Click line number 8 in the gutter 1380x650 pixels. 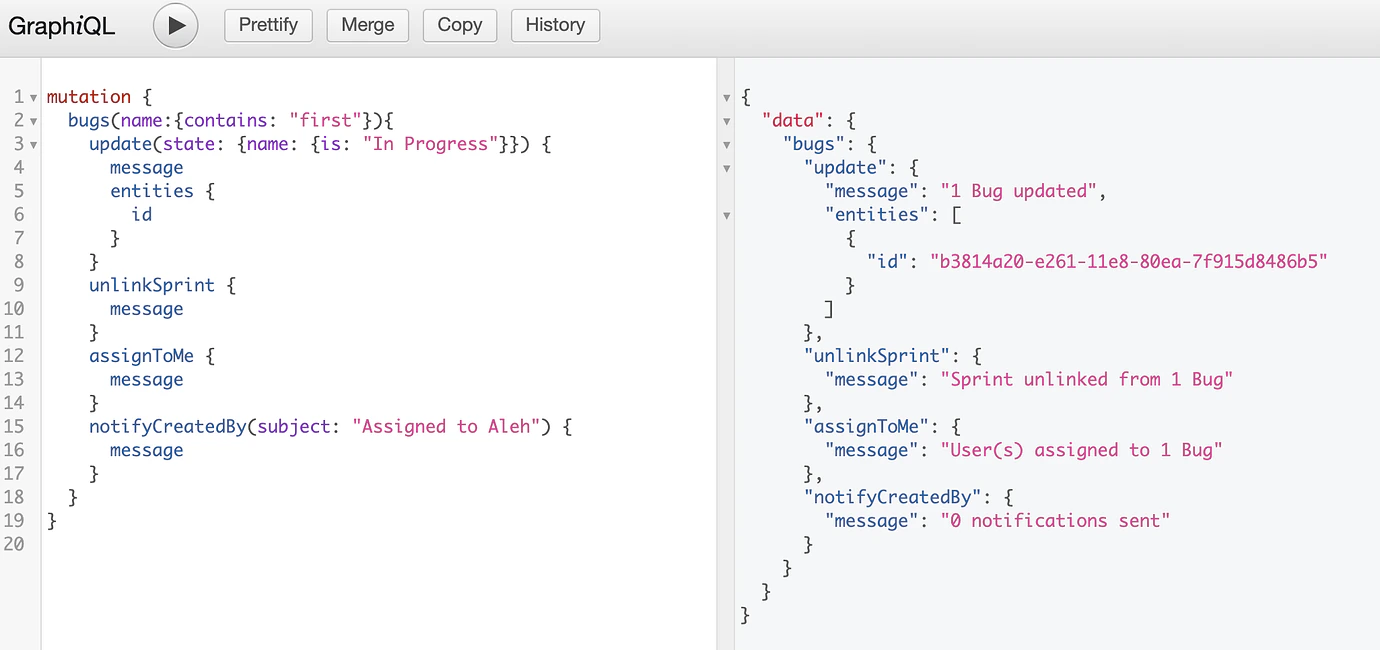pyautogui.click(x=19, y=262)
